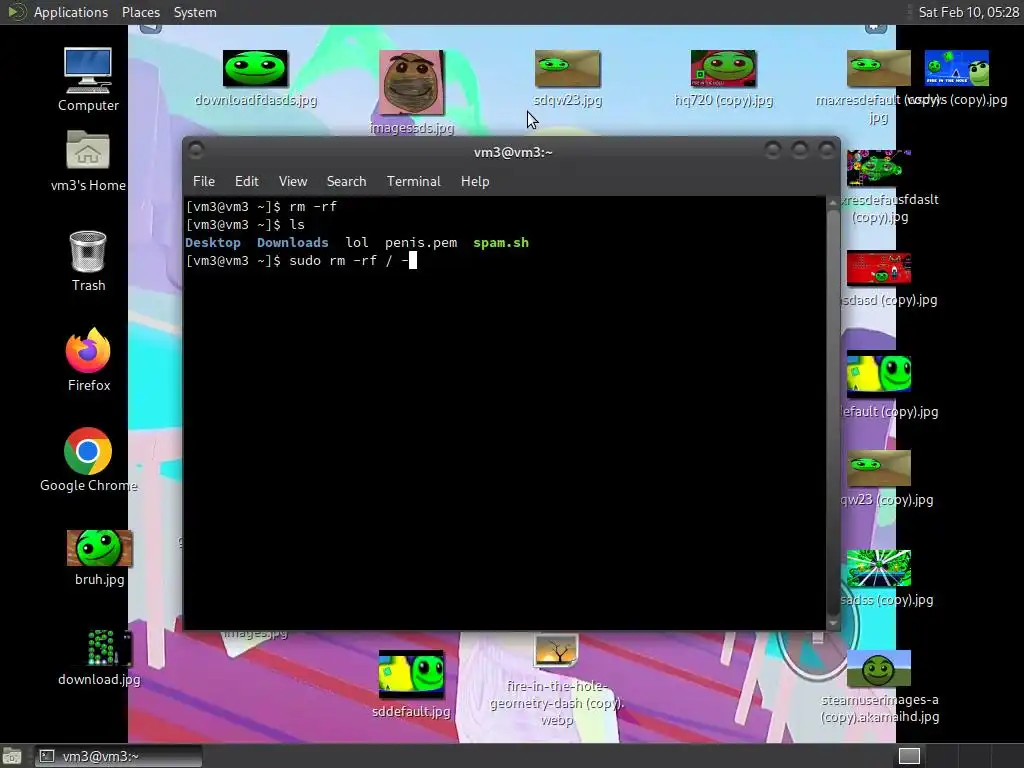The image size is (1024, 768).
Task: Click the Downloads entry in ls output
Action: point(293,242)
